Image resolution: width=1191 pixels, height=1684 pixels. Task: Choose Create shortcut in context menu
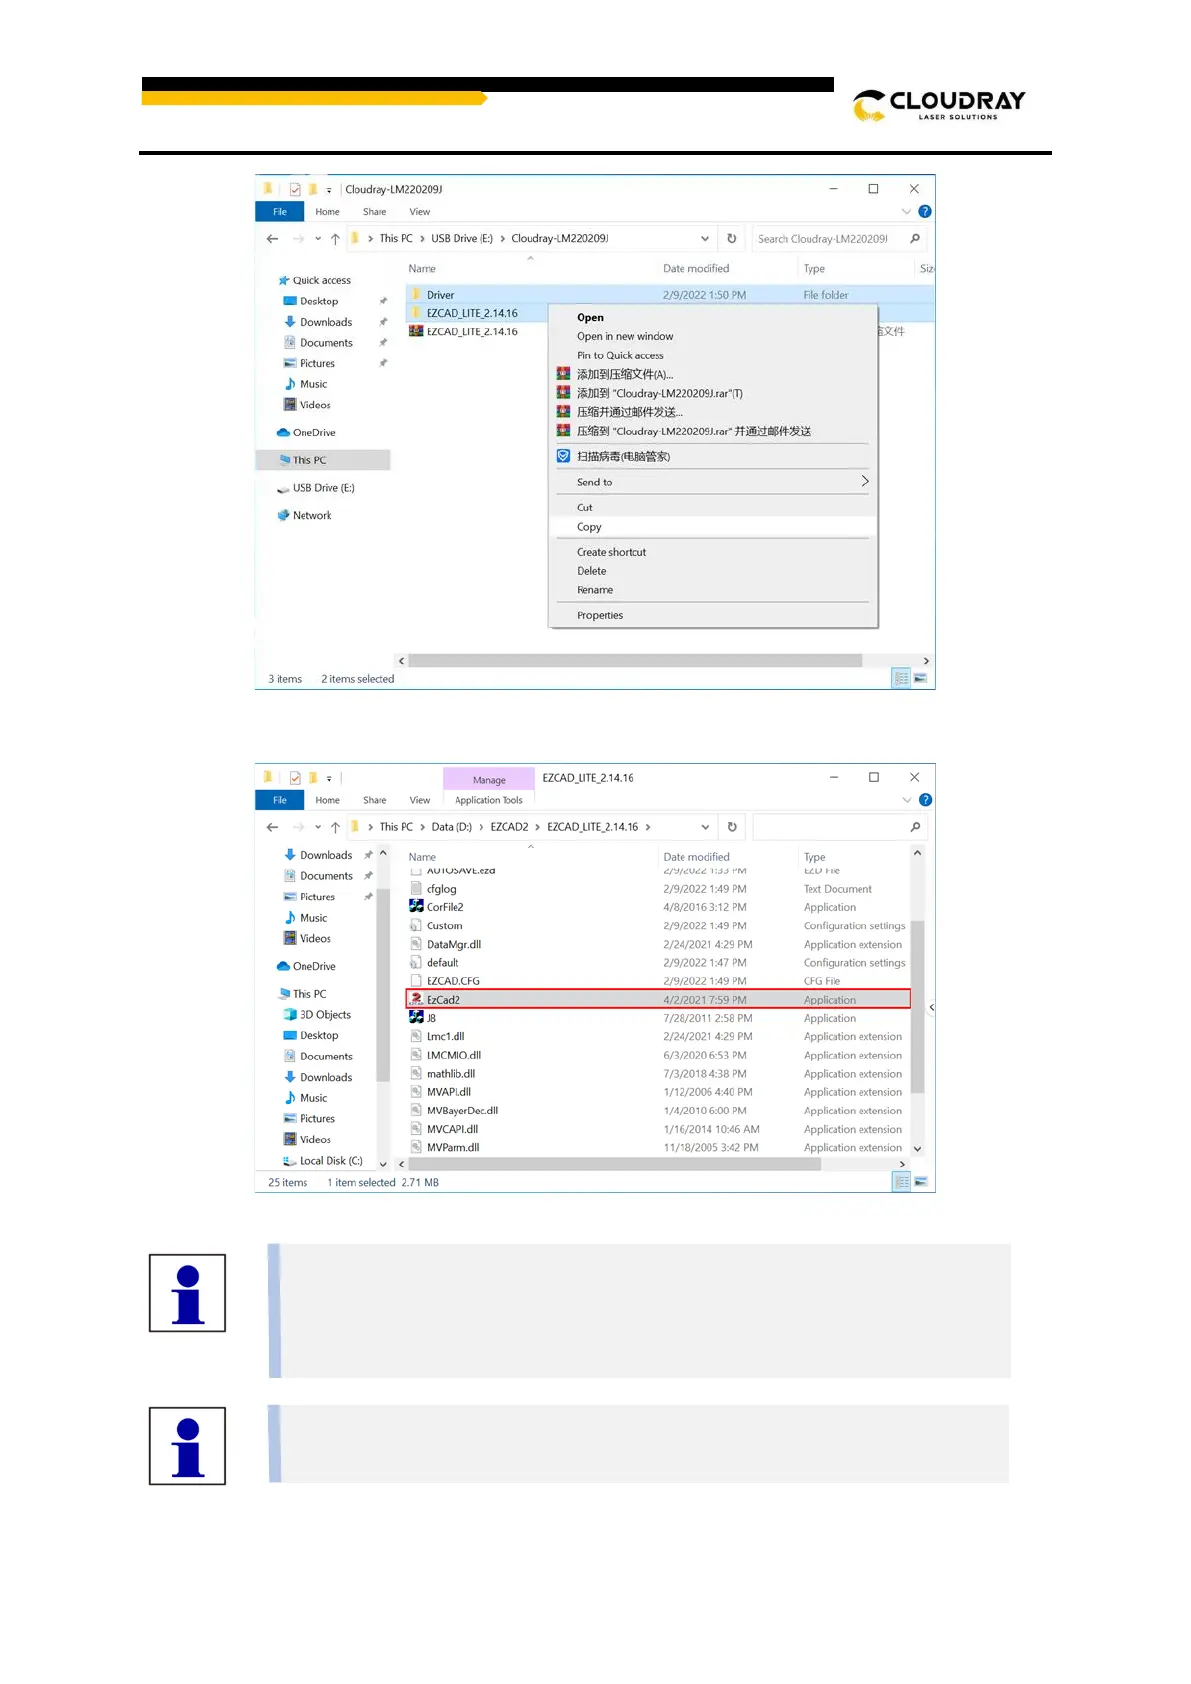tap(611, 552)
